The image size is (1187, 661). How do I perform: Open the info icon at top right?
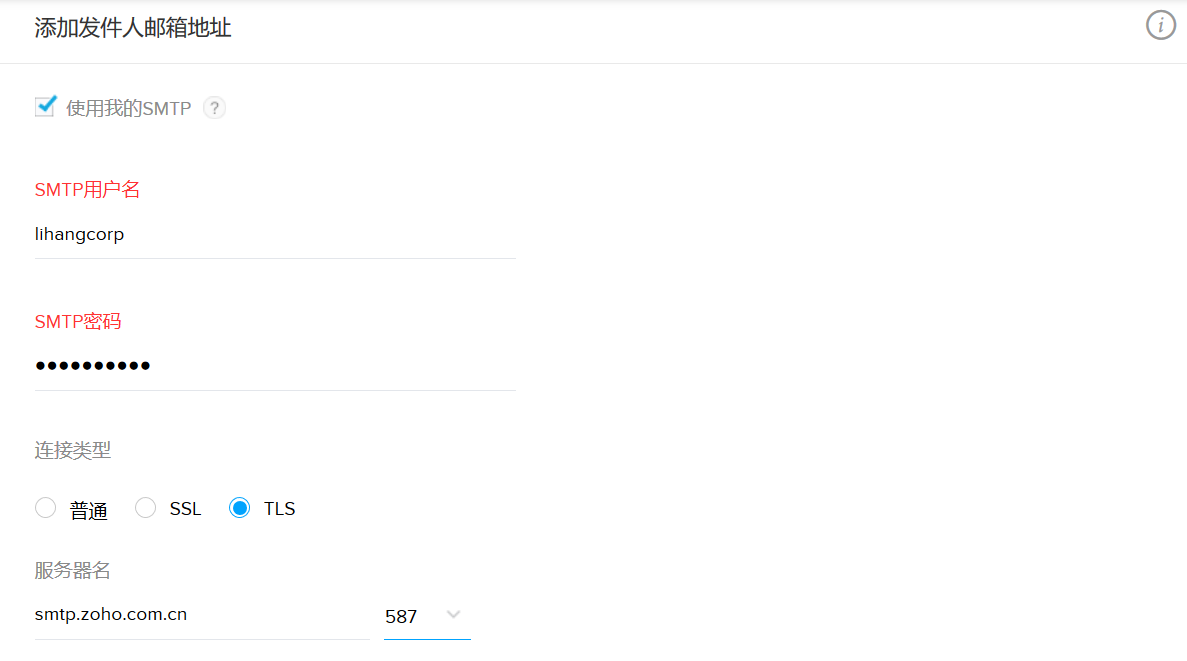(x=1161, y=25)
